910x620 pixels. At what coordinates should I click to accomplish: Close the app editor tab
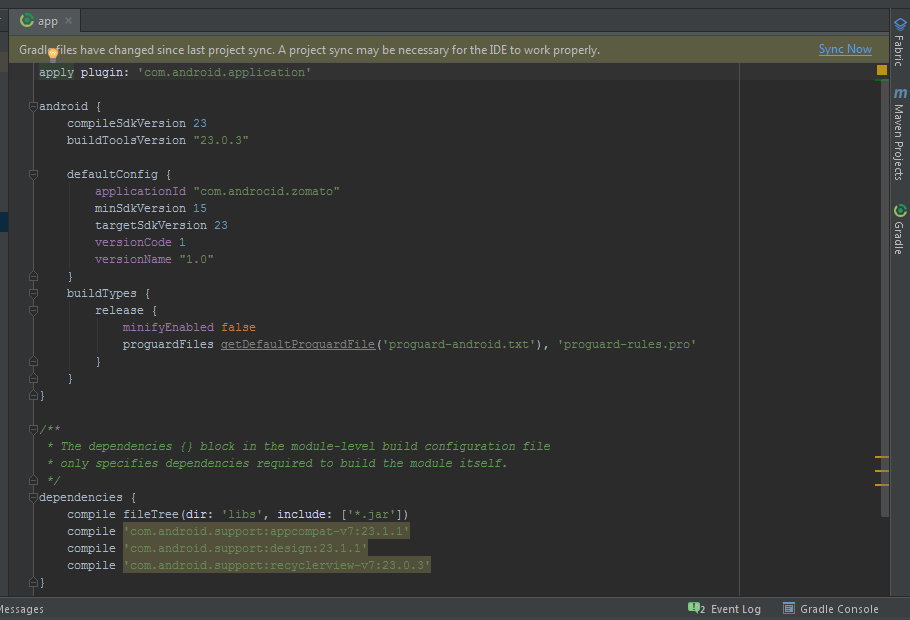pyautogui.click(x=68, y=21)
